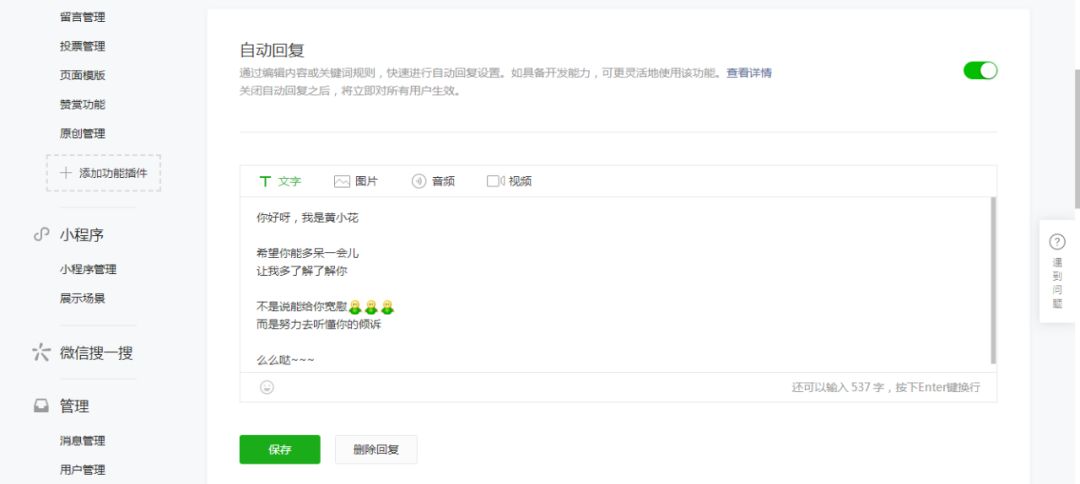Click 添加功能插件 add plugin button
The height and width of the screenshot is (484, 1080).
pyautogui.click(x=103, y=173)
